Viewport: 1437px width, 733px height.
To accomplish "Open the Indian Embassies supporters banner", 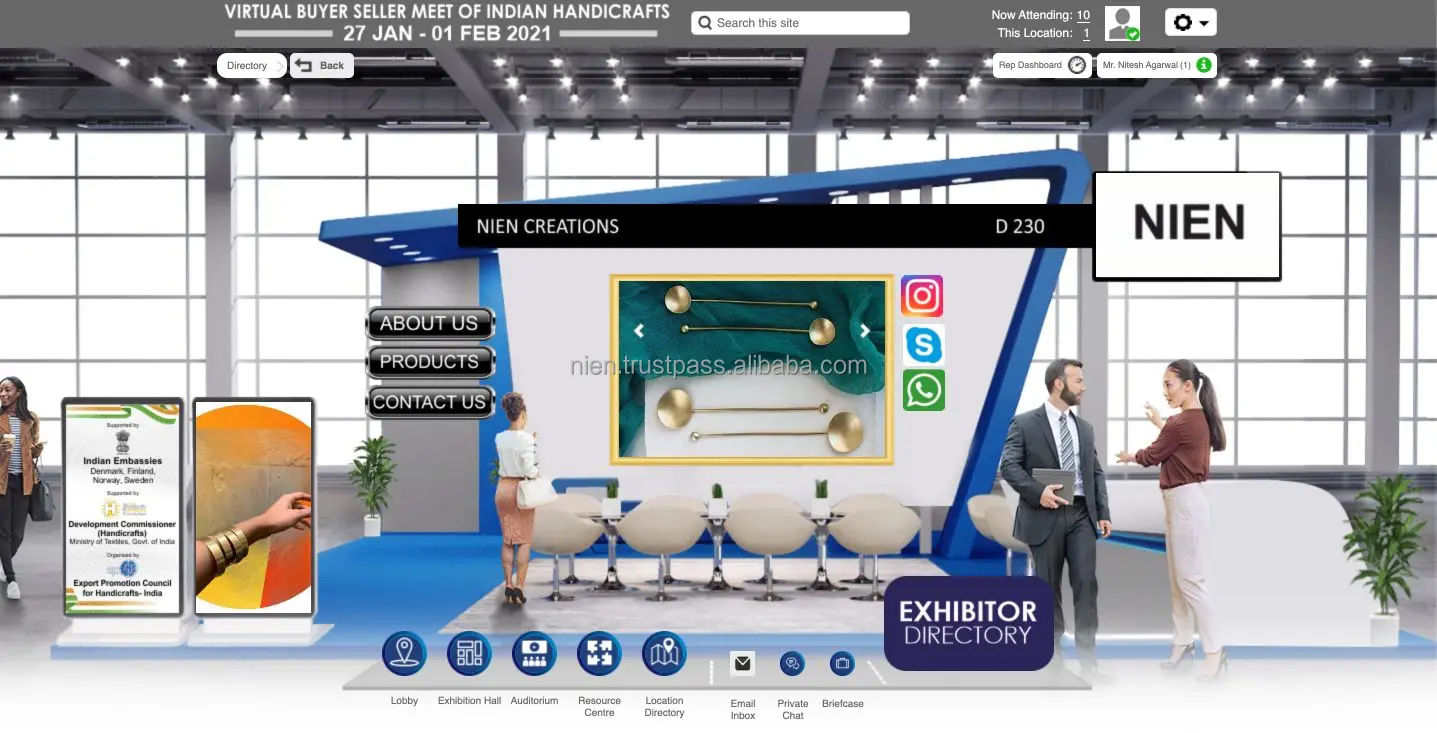I will pos(123,507).
